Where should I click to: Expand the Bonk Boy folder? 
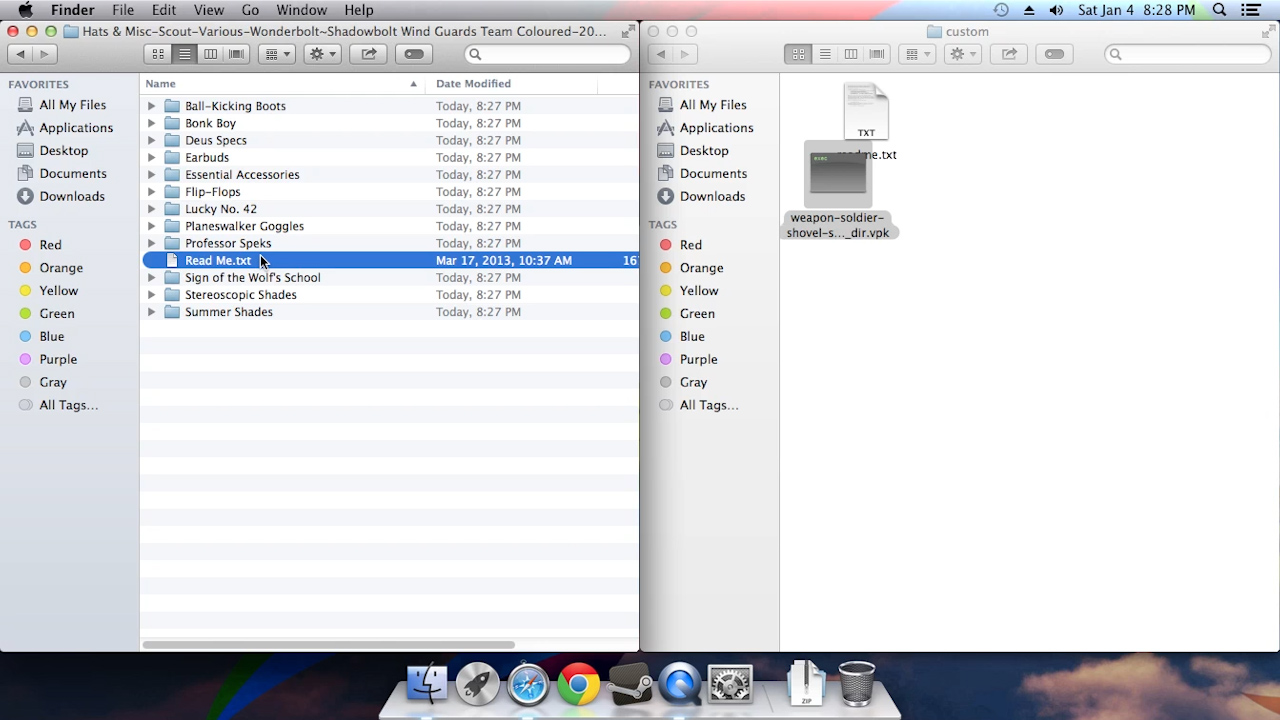tap(151, 123)
